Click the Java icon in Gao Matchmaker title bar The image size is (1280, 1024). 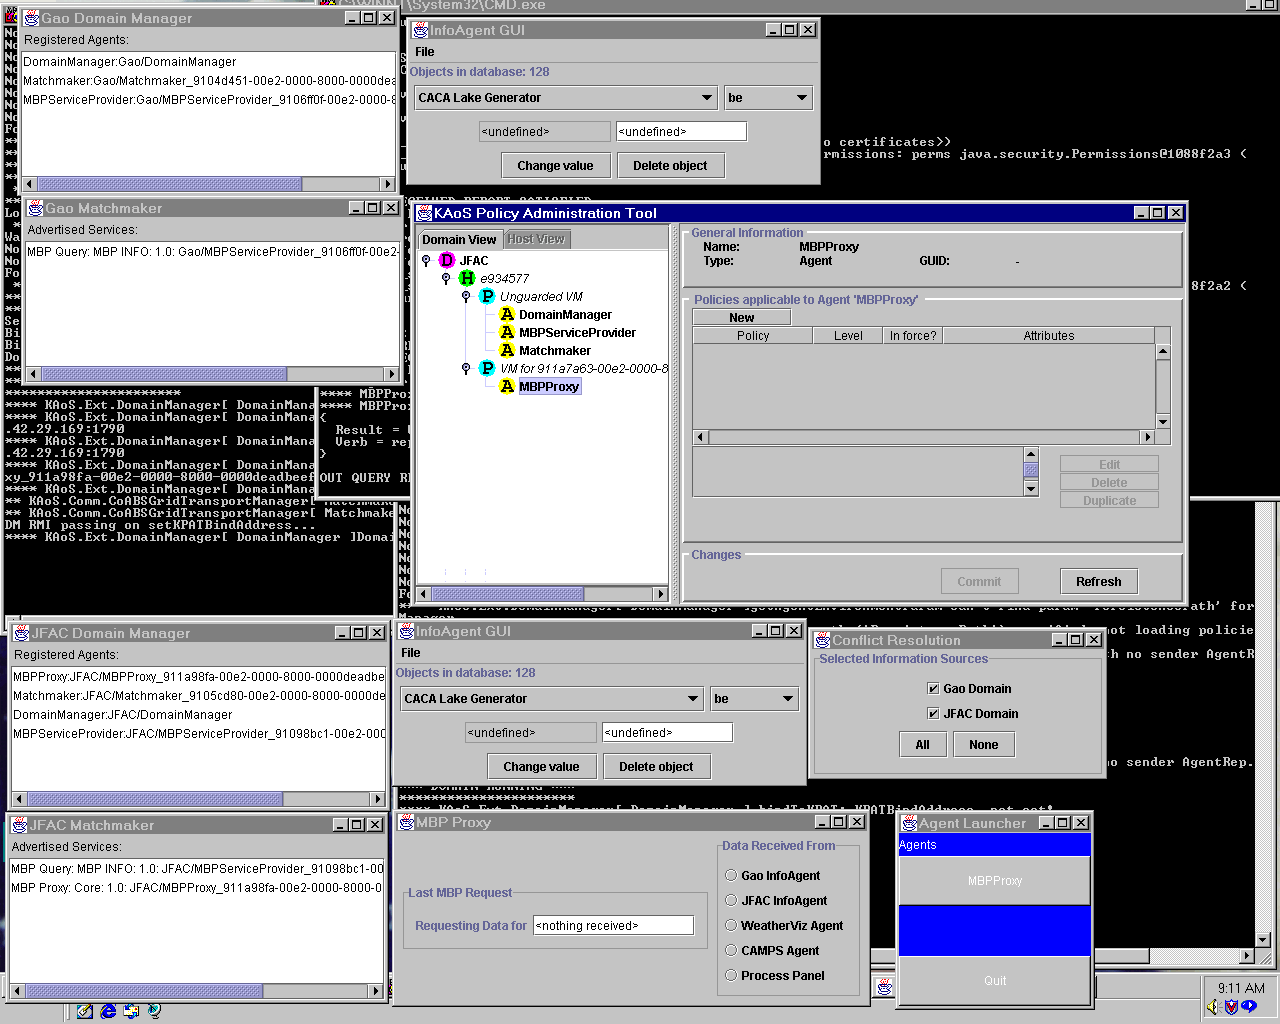[x=36, y=208]
